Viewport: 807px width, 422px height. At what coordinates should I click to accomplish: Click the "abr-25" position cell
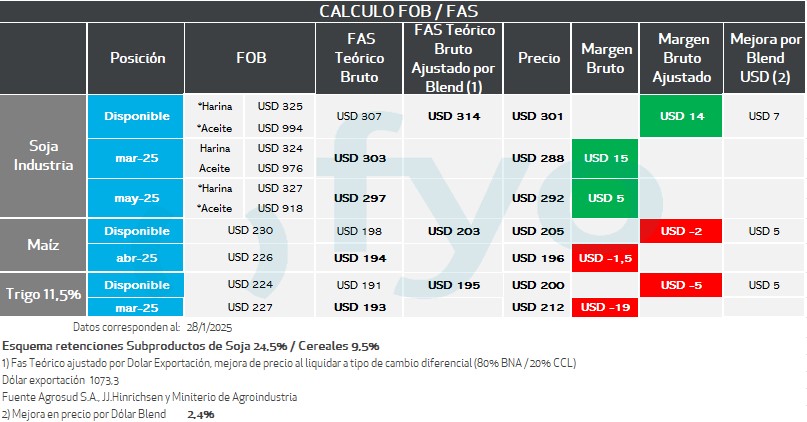coord(137,258)
